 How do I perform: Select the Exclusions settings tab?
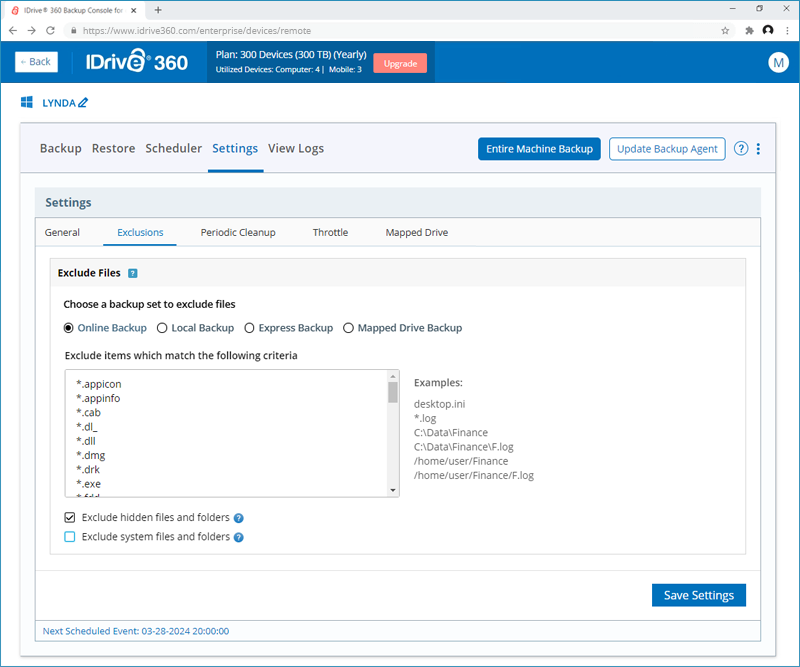[x=140, y=233]
